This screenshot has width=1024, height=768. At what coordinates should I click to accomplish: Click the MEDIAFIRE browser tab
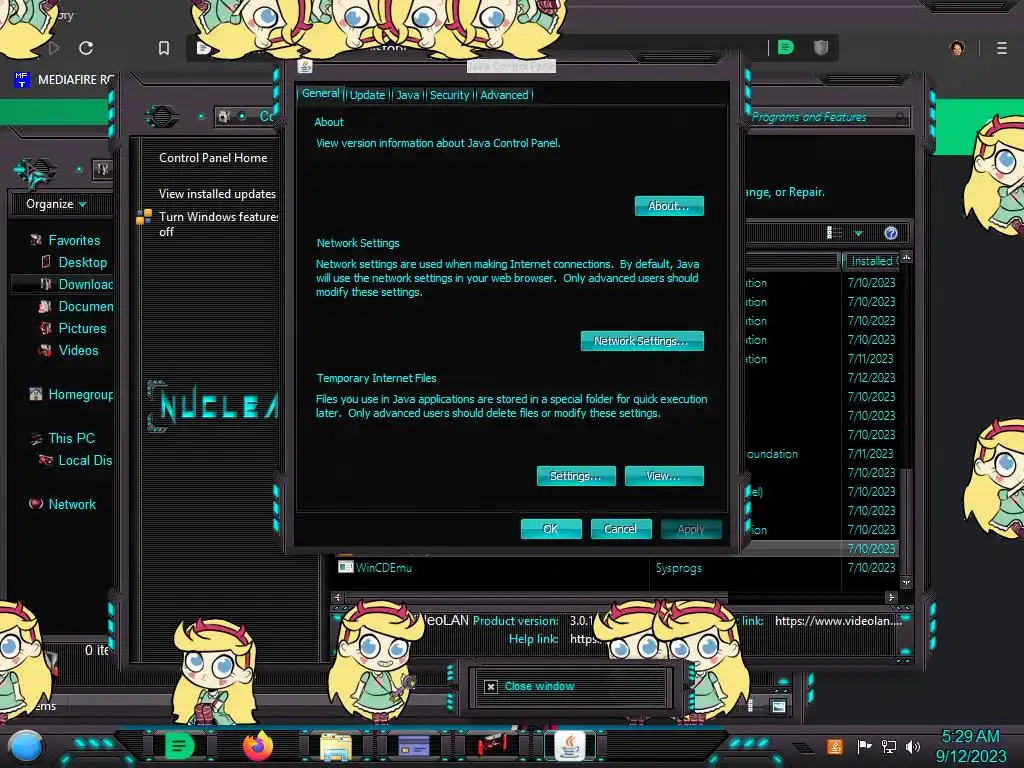[63, 80]
